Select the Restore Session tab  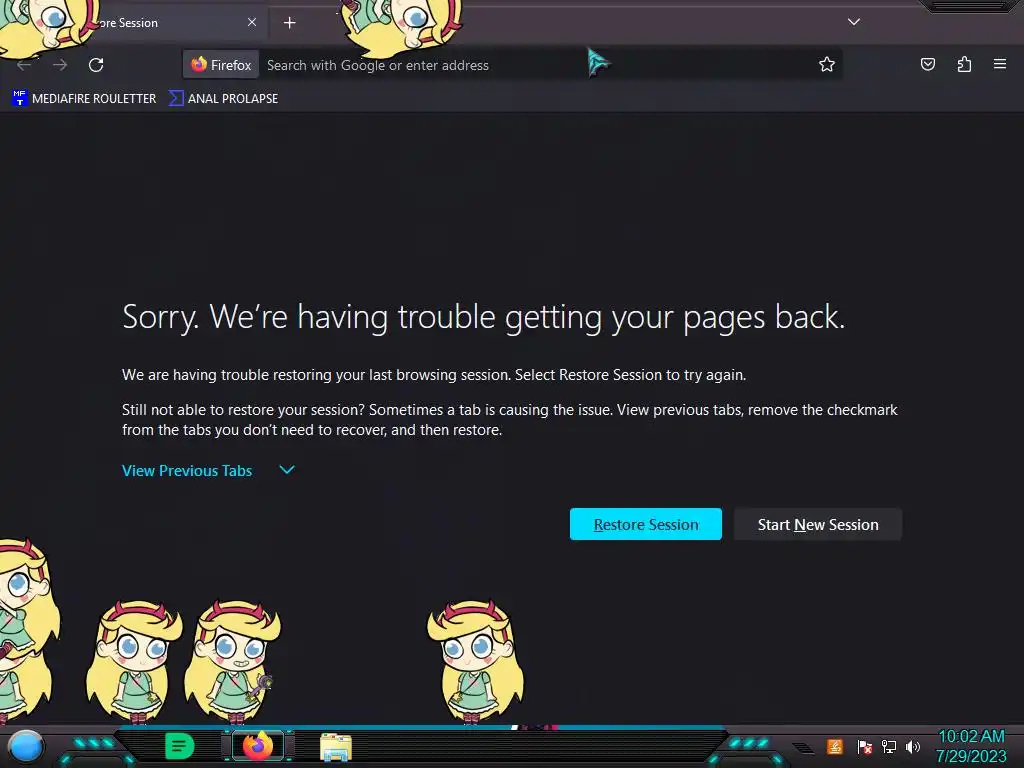(134, 23)
